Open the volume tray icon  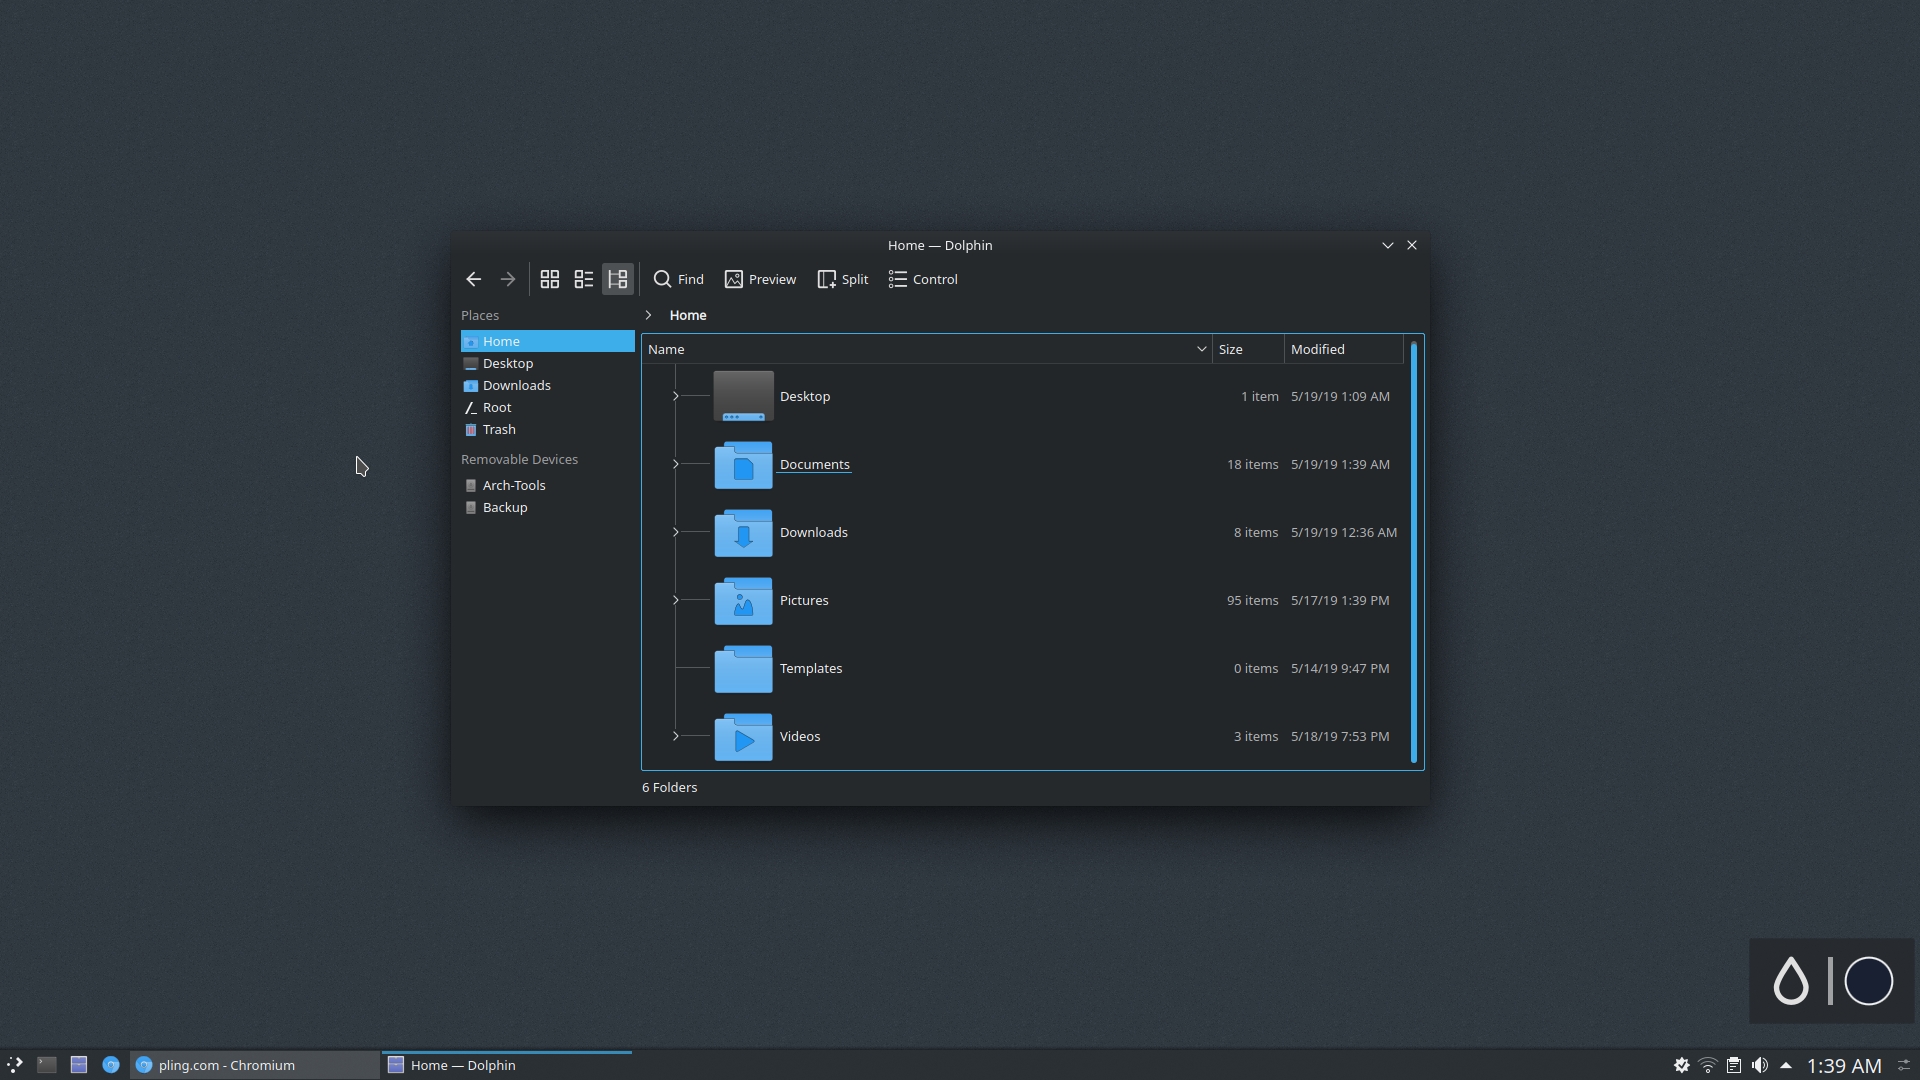tap(1760, 1065)
